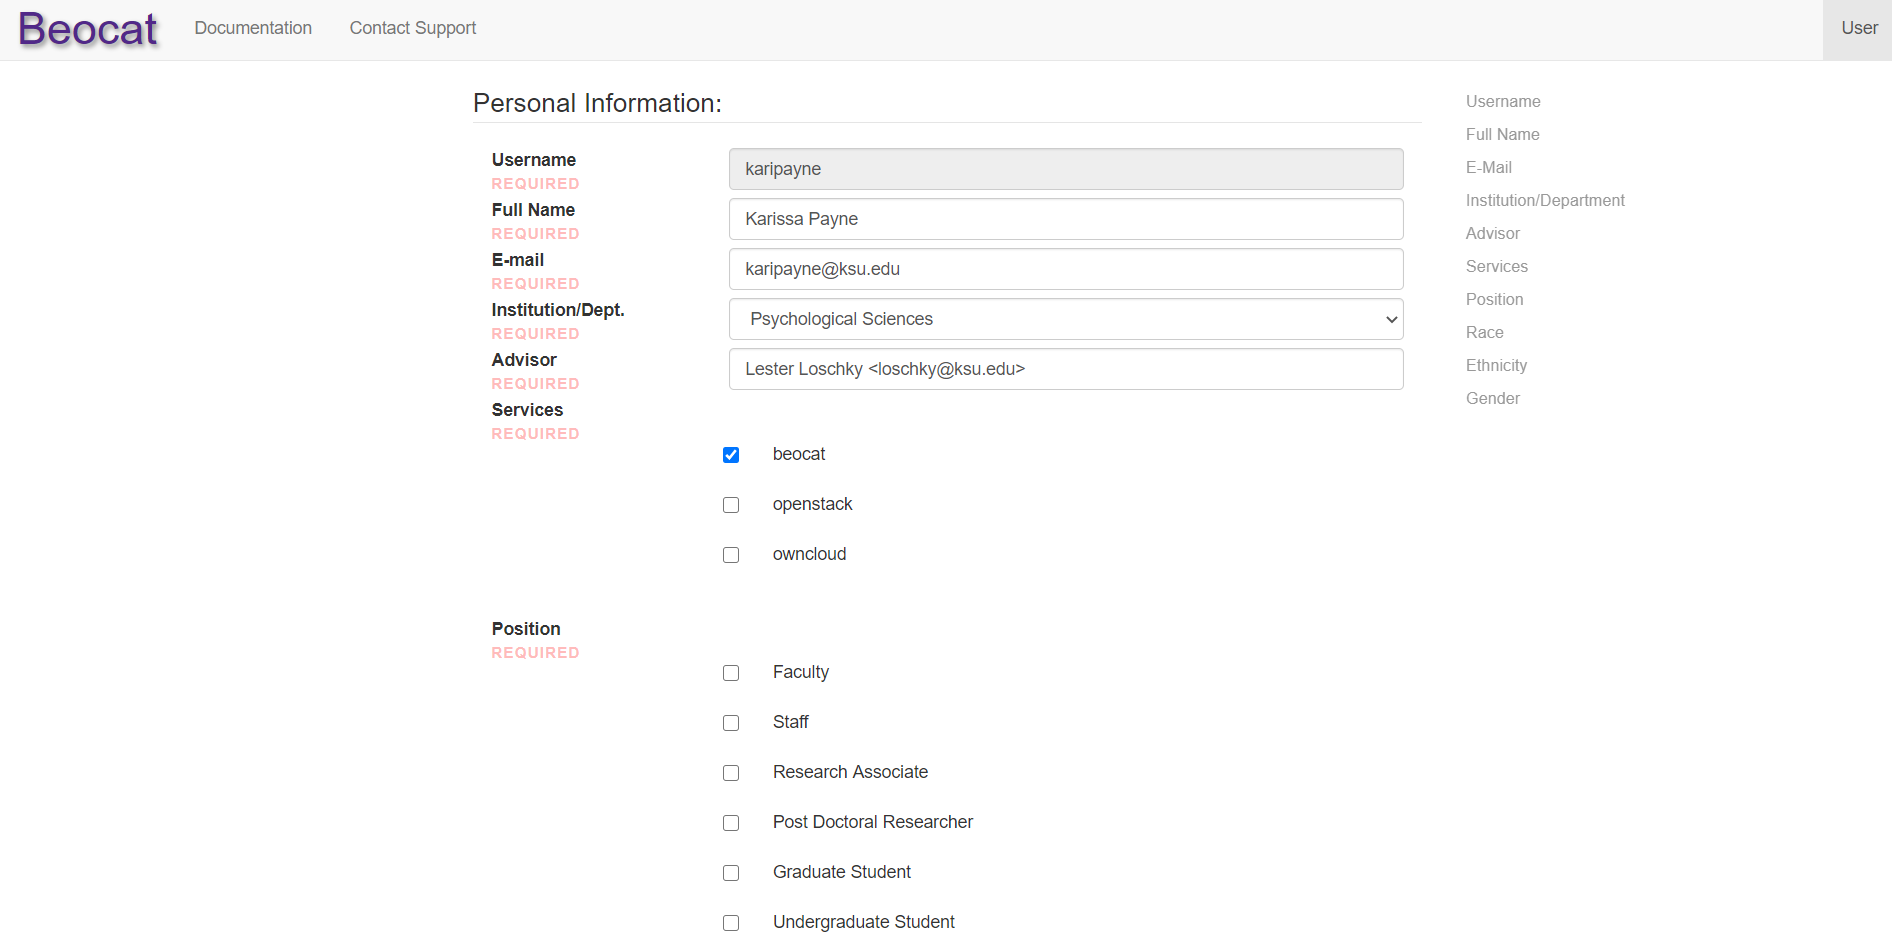The width and height of the screenshot is (1892, 933).
Task: Click the Advisor input field
Action: tap(1065, 369)
